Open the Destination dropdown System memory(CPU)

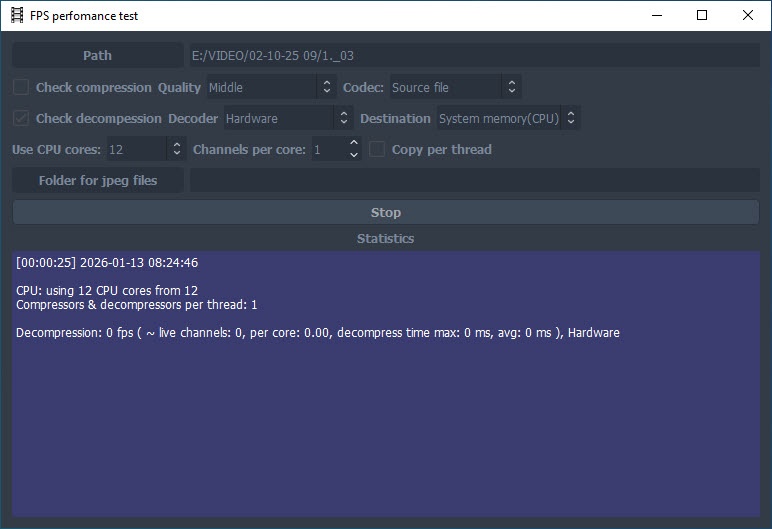pyautogui.click(x=508, y=118)
